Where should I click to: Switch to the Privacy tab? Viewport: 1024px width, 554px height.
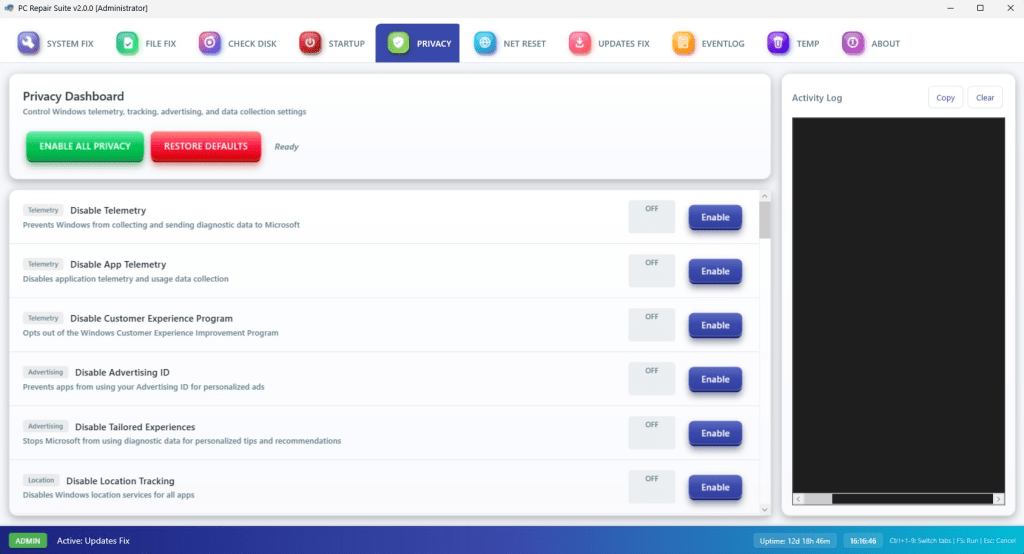[418, 43]
